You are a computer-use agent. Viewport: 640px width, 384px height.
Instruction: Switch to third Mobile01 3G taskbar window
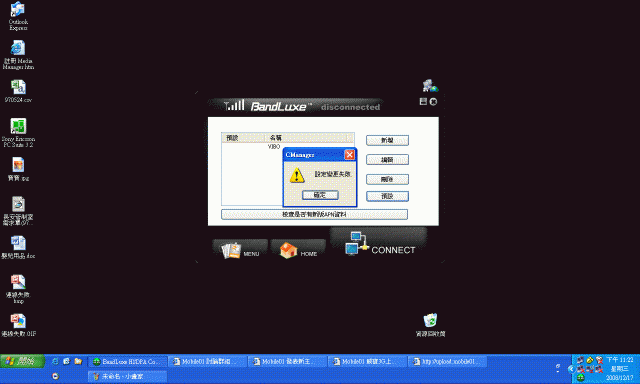[368, 362]
